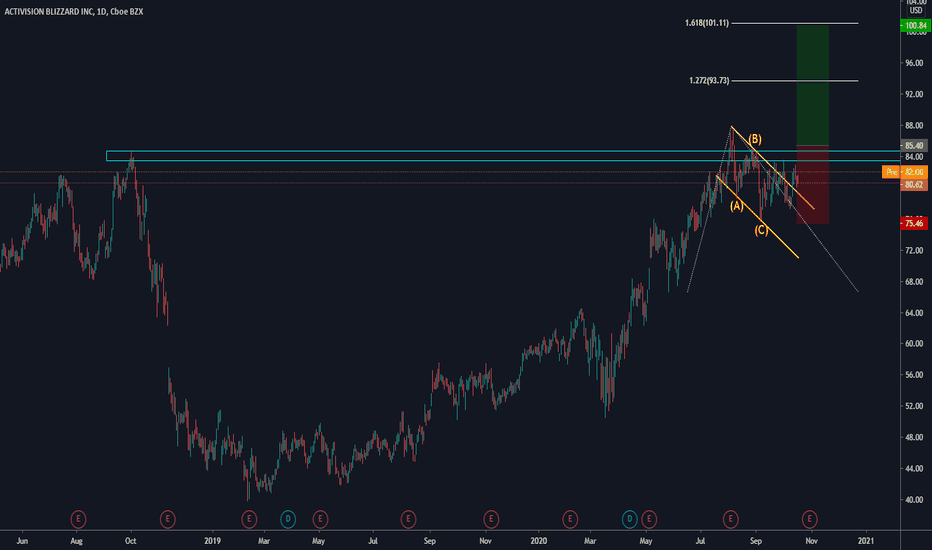The height and width of the screenshot is (550, 932).
Task: Open earnings marker between Oct 2018 and 2019
Action: (x=168, y=519)
